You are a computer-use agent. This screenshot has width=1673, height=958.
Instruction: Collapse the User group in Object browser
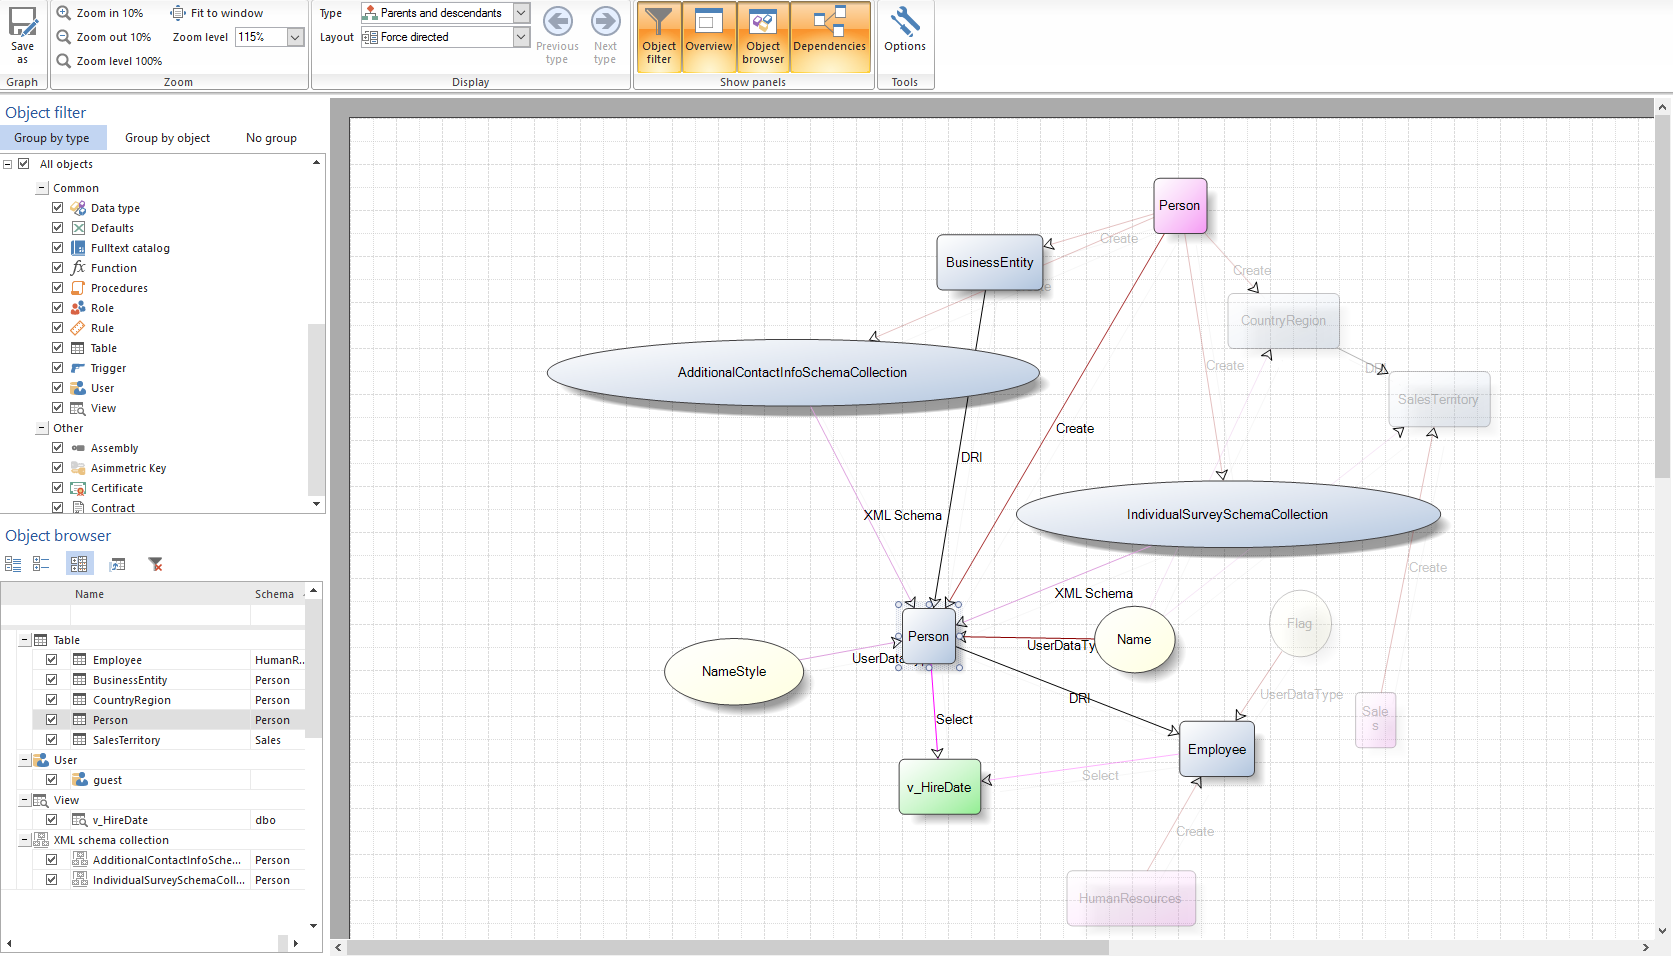coord(24,760)
